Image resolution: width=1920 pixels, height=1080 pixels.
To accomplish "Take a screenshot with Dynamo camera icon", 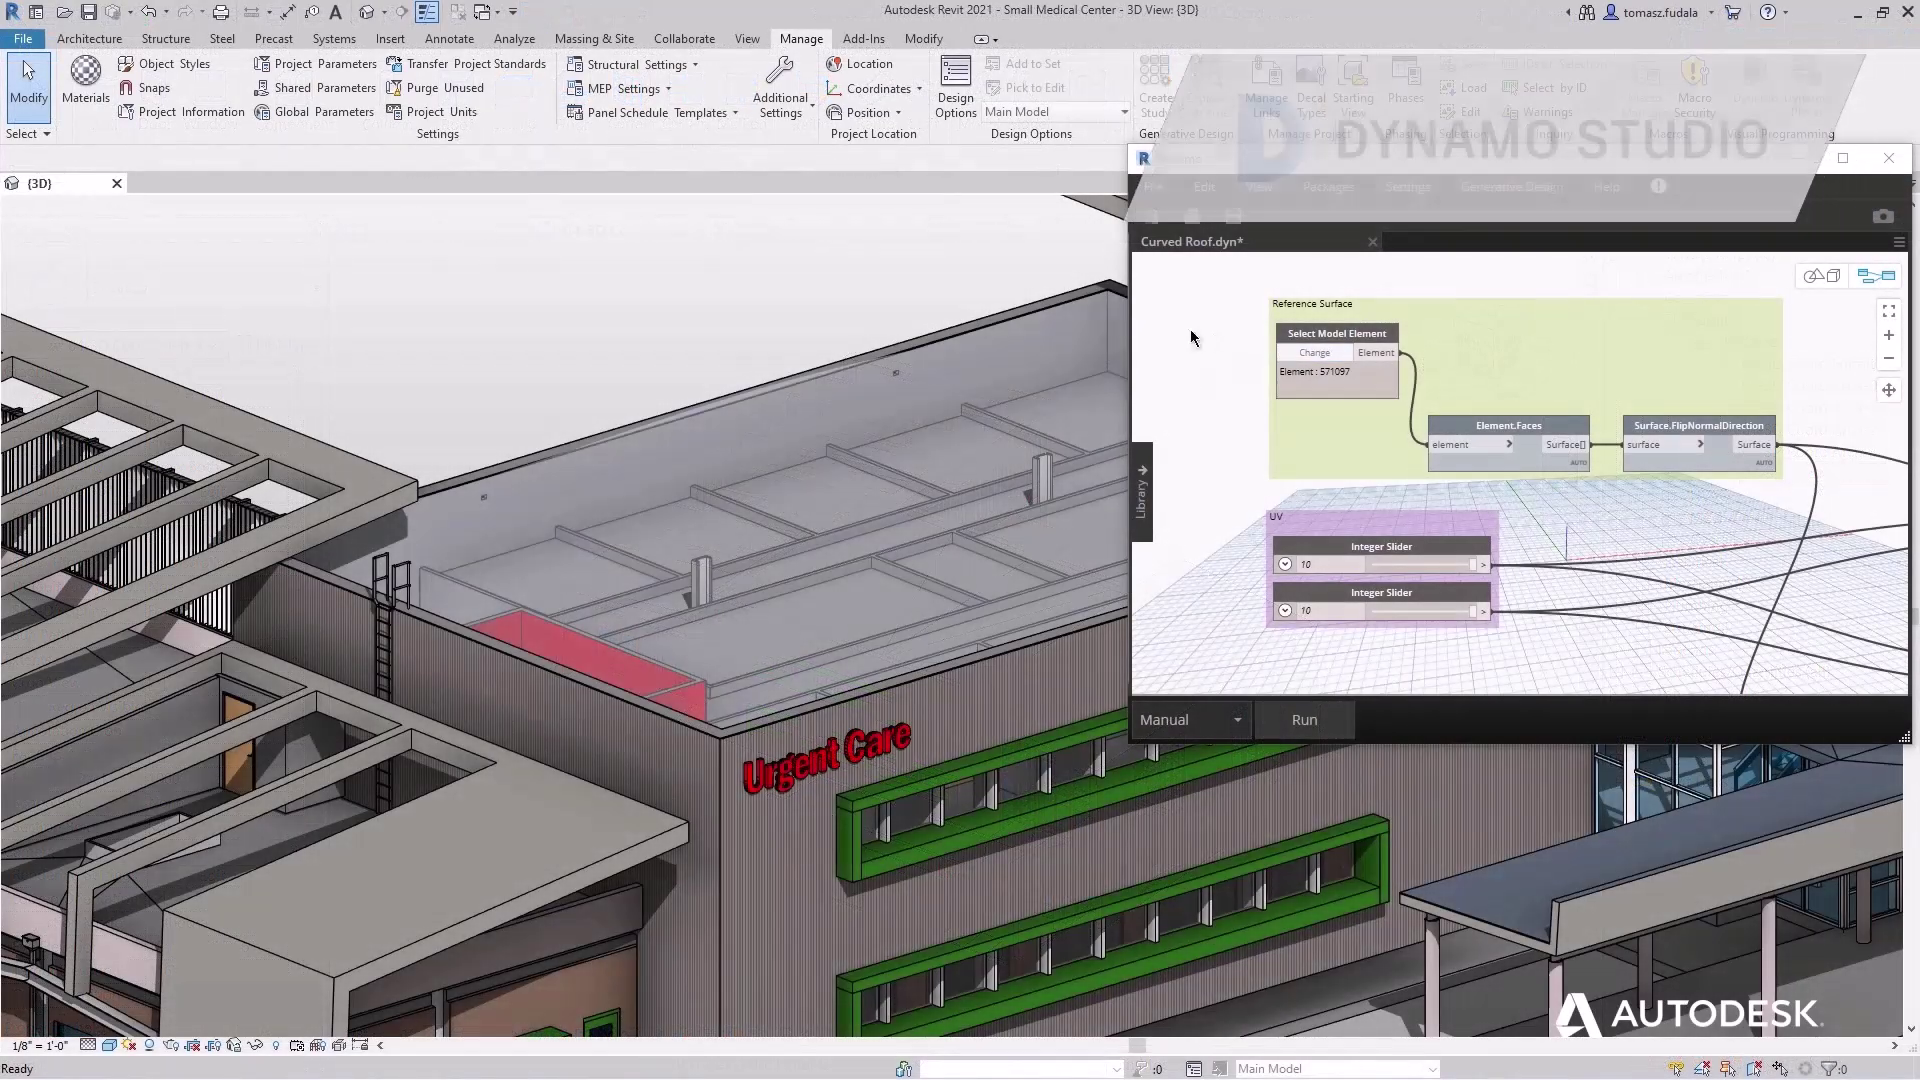I will (1884, 216).
